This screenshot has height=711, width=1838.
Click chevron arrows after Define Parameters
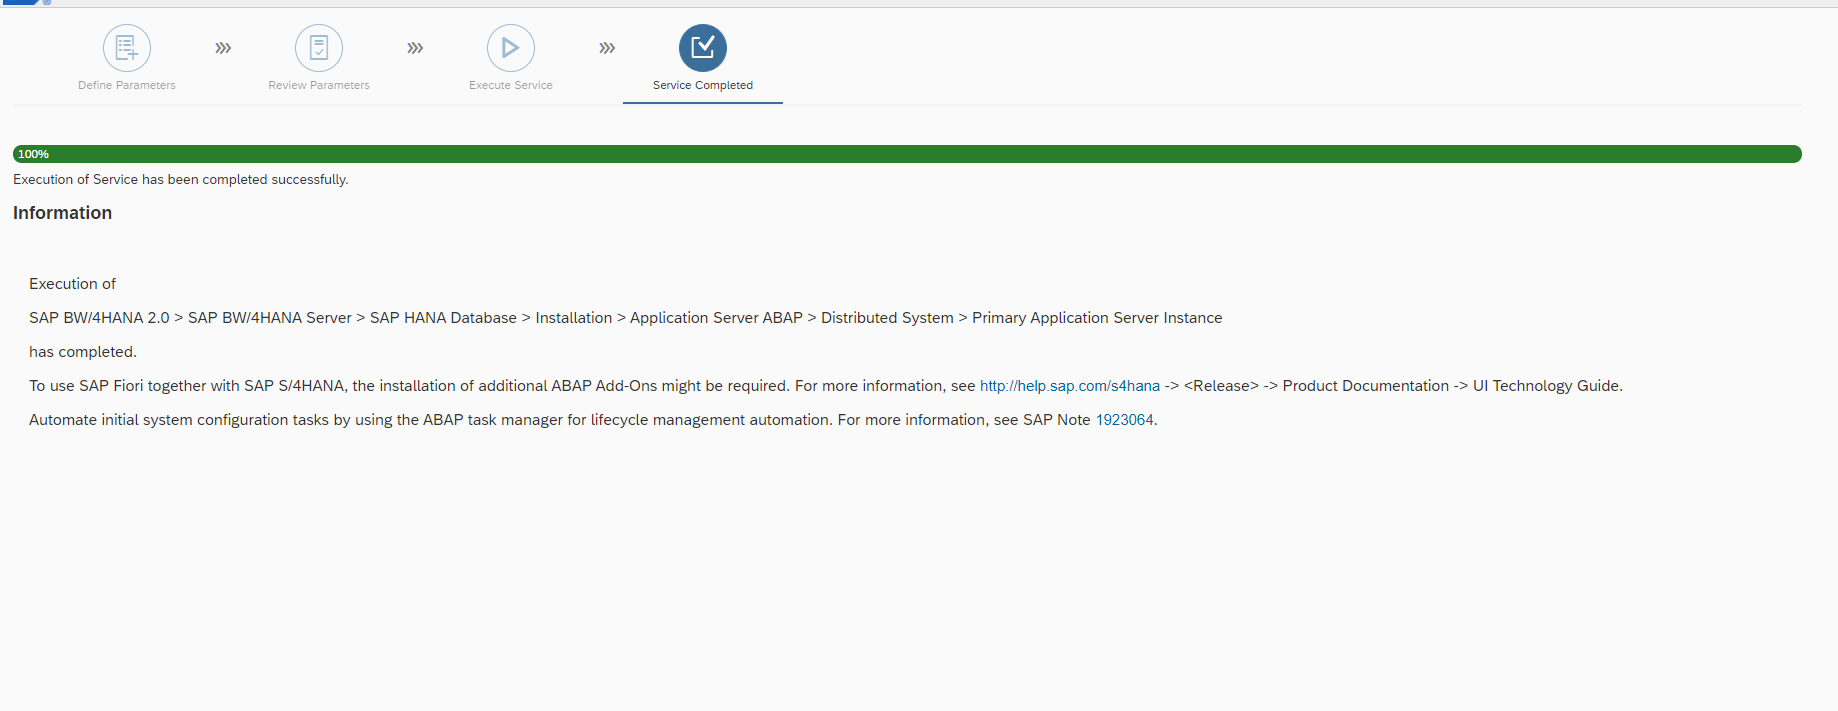[223, 48]
